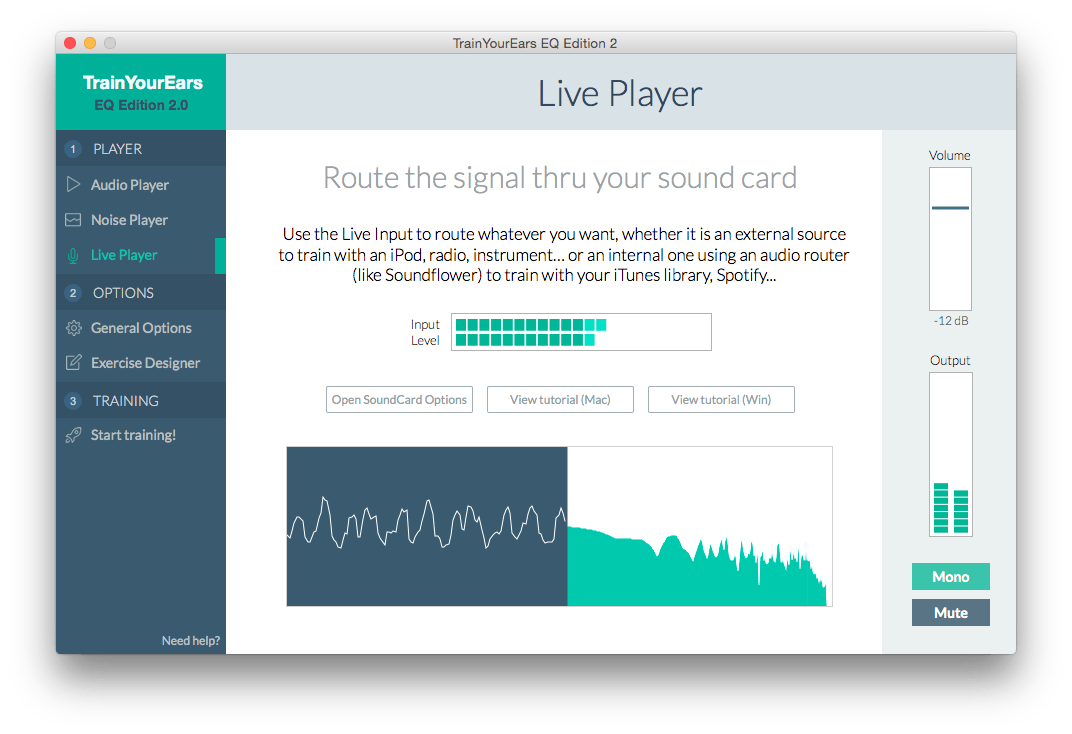1072x734 pixels.
Task: Open the View tutorial (Mac) guide
Action: (560, 399)
